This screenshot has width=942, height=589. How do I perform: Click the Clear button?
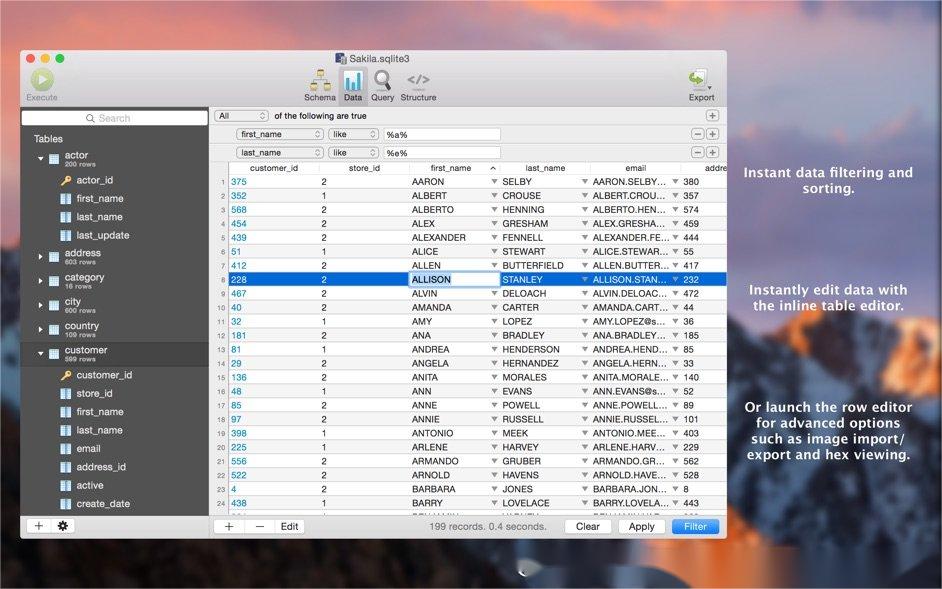[x=588, y=526]
